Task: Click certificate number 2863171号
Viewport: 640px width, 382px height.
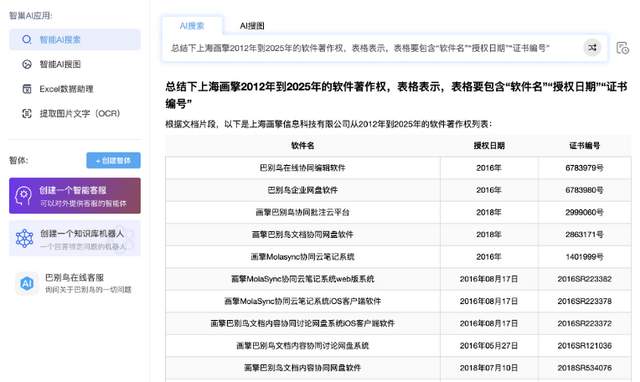Action: pyautogui.click(x=584, y=235)
